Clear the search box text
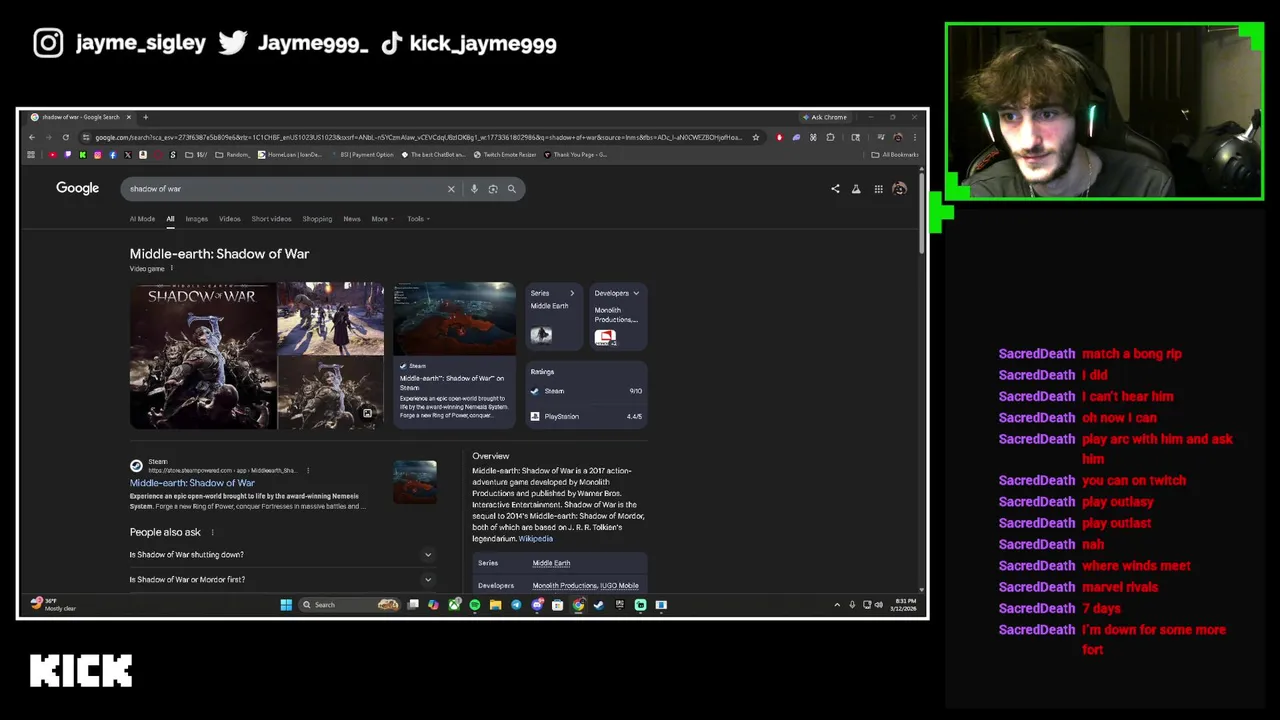 [451, 189]
